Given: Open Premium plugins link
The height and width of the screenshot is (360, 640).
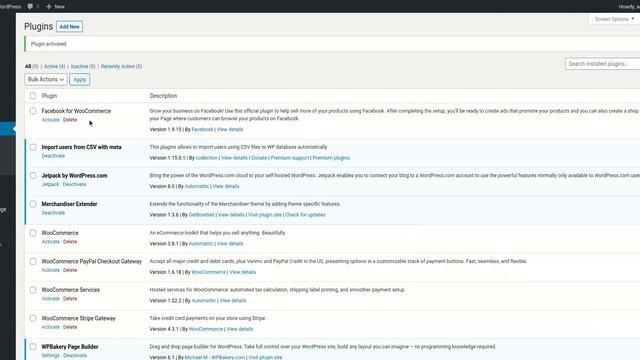Looking at the screenshot, I should pyautogui.click(x=331, y=158).
